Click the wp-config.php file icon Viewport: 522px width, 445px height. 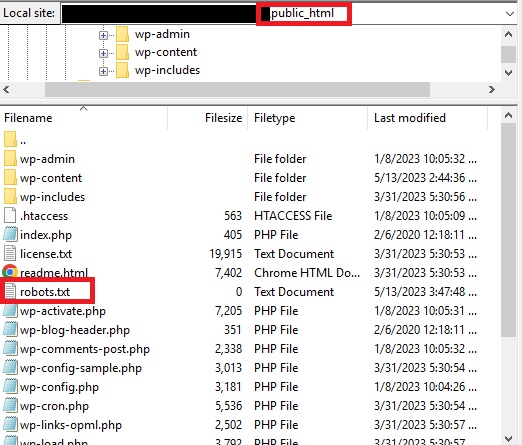pyautogui.click(x=10, y=387)
